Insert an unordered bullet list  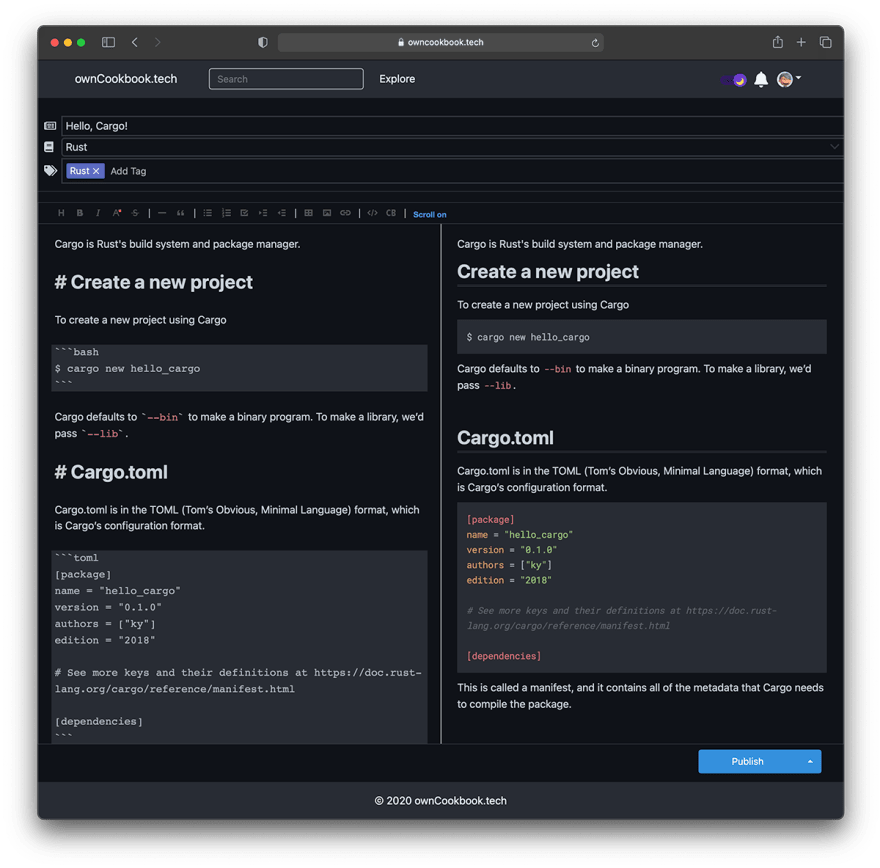click(x=208, y=213)
